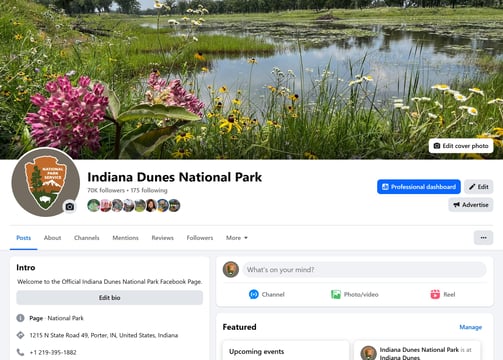Click the location icon beside the address
Screen dimensions: 503x360
(x=20, y=335)
